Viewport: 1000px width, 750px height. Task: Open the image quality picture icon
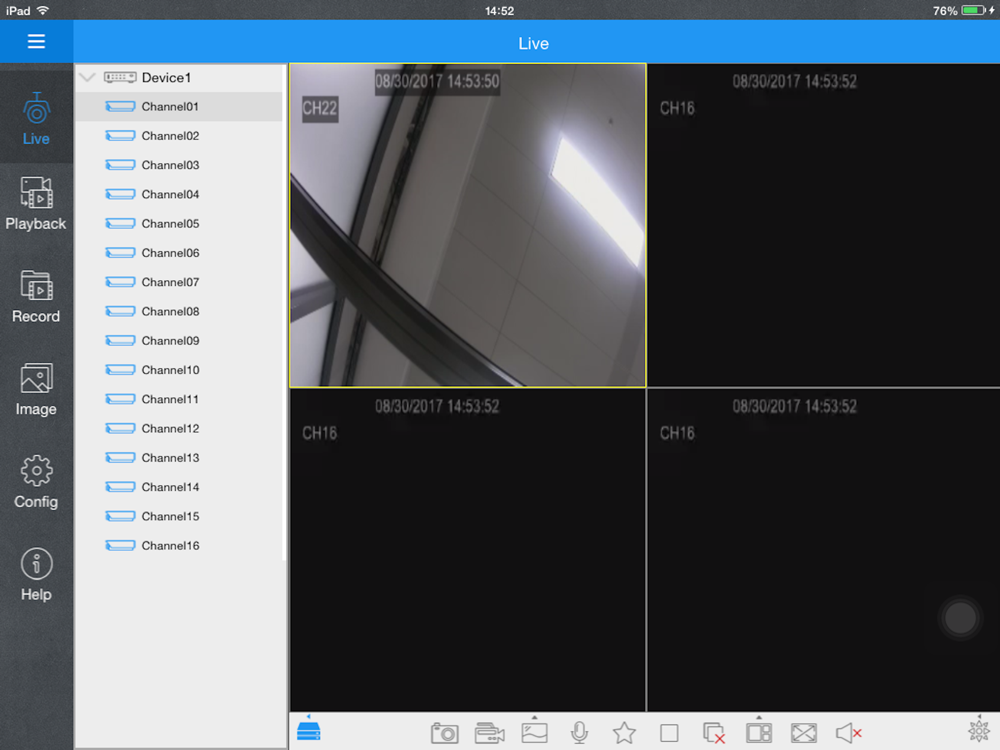pyautogui.click(x=534, y=733)
